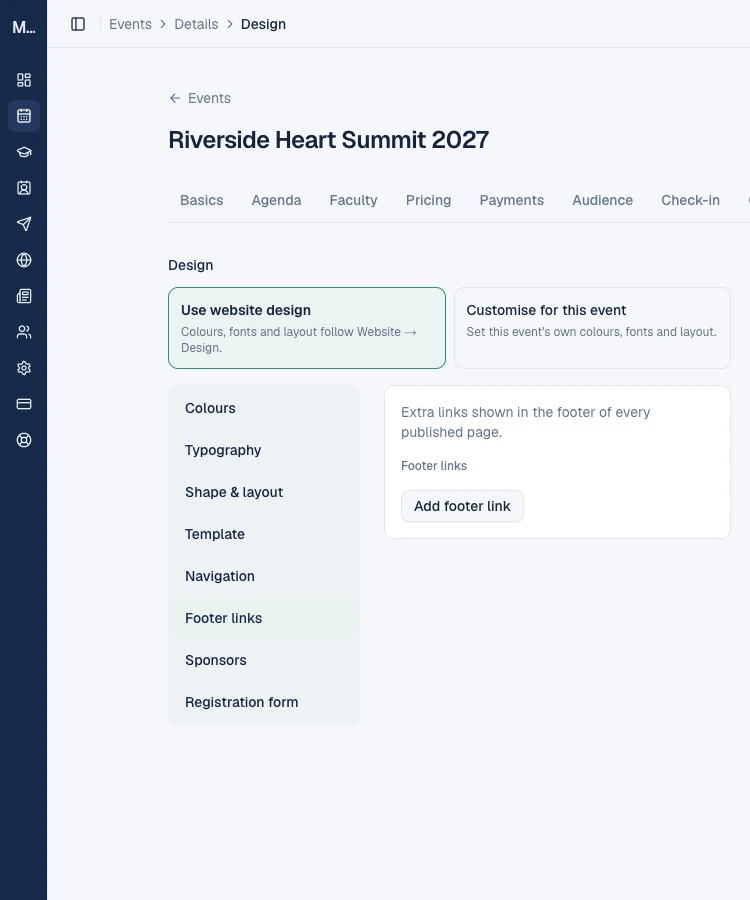Screen dimensions: 750x900
Task: Open the calendar events icon in sidebar
Action: pyautogui.click(x=24, y=116)
